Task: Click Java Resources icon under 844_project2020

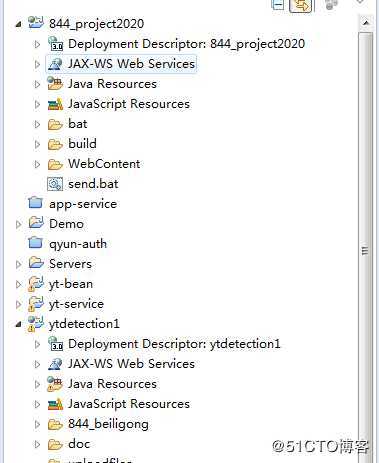Action: tap(55, 84)
